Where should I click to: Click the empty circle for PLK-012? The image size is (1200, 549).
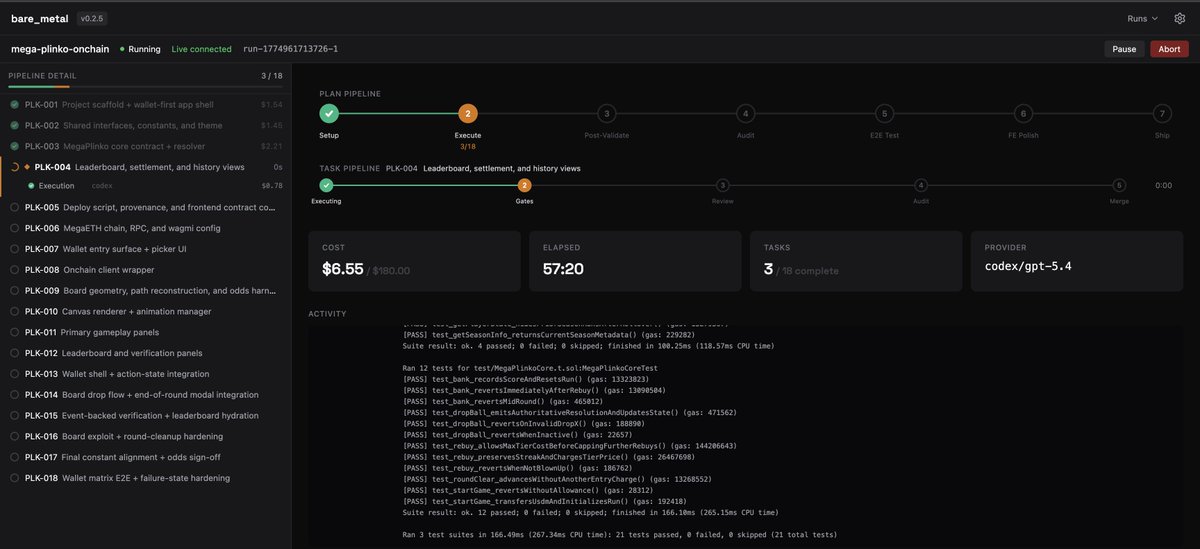coord(15,352)
